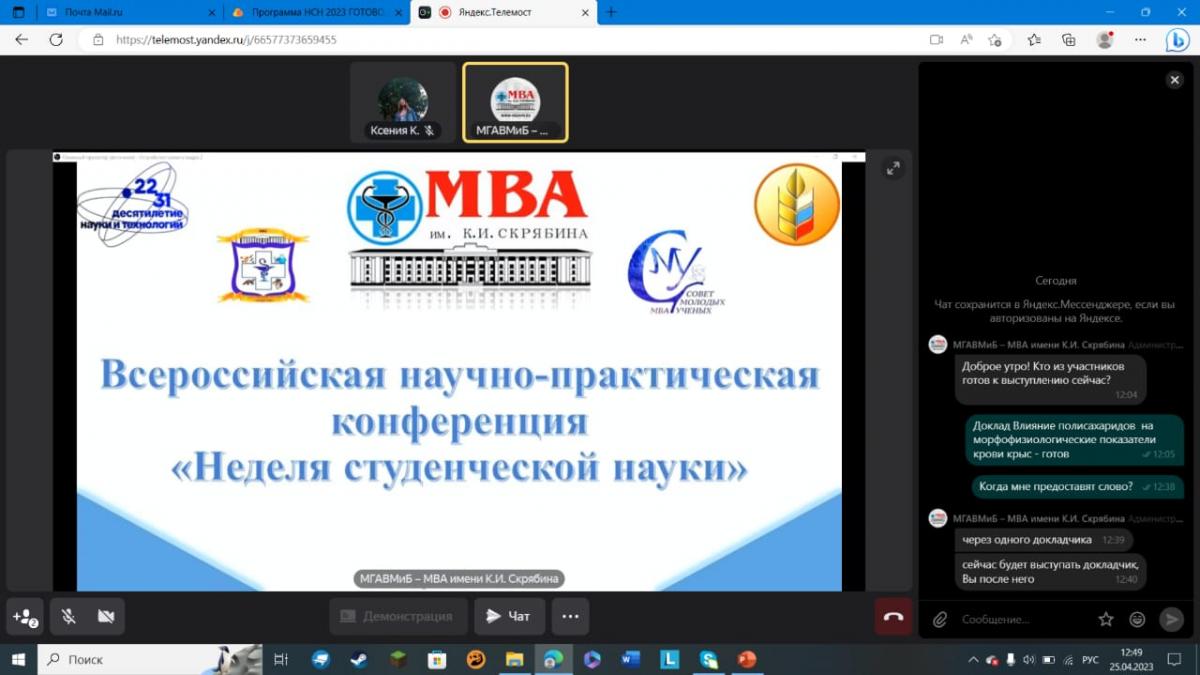The image size is (1200, 675).
Task: Click the через одного докладчика message
Action: pyautogui.click(x=1044, y=540)
